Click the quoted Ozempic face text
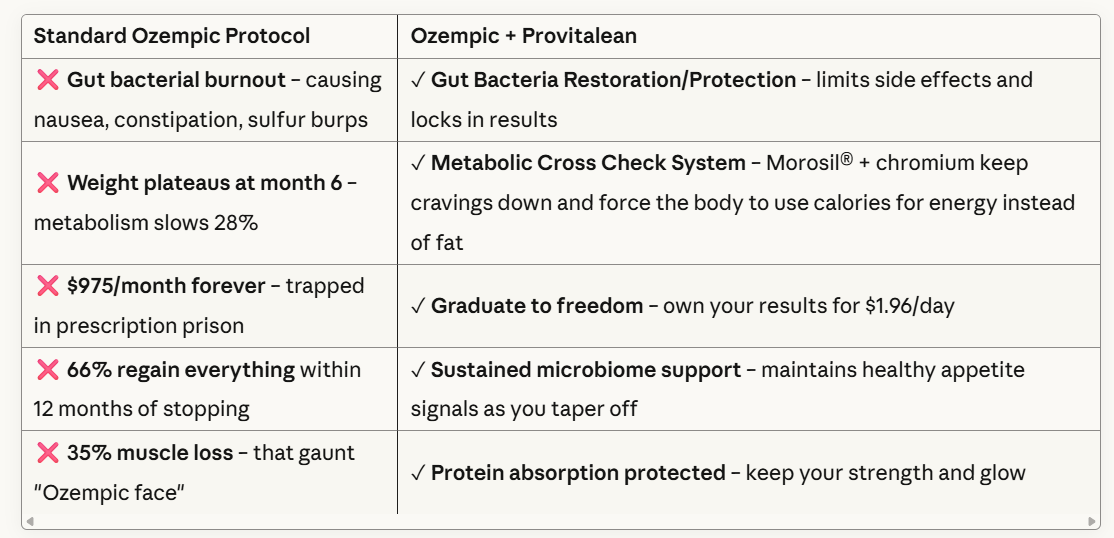 (x=109, y=493)
